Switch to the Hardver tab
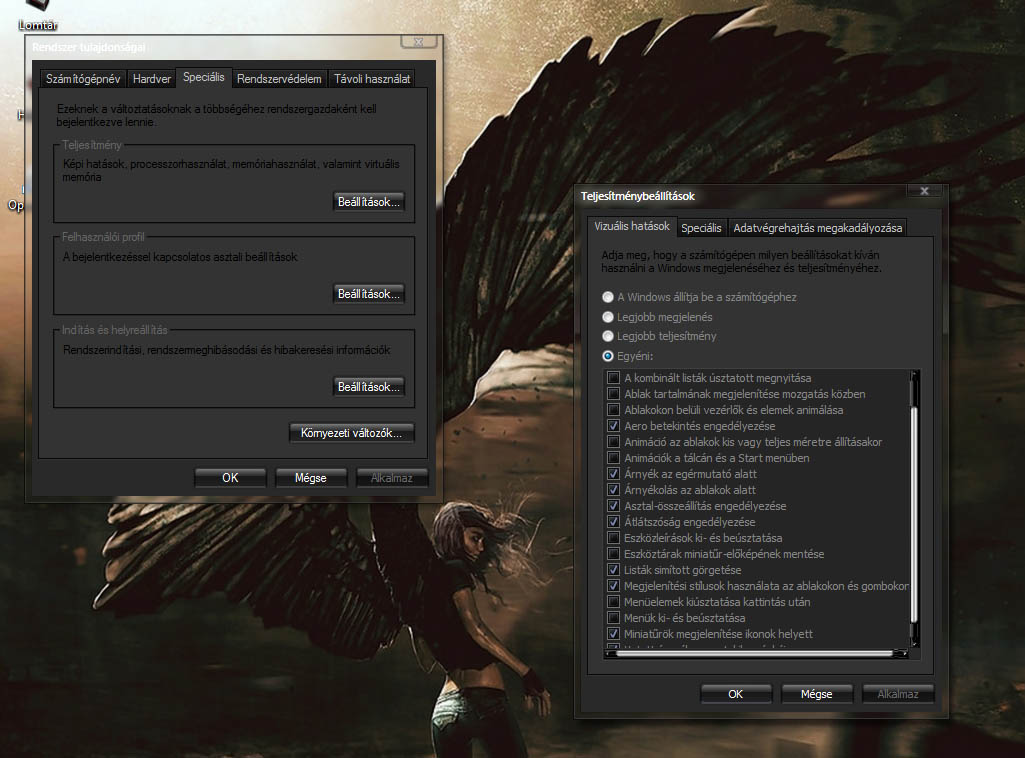The height and width of the screenshot is (758, 1025). pos(152,79)
